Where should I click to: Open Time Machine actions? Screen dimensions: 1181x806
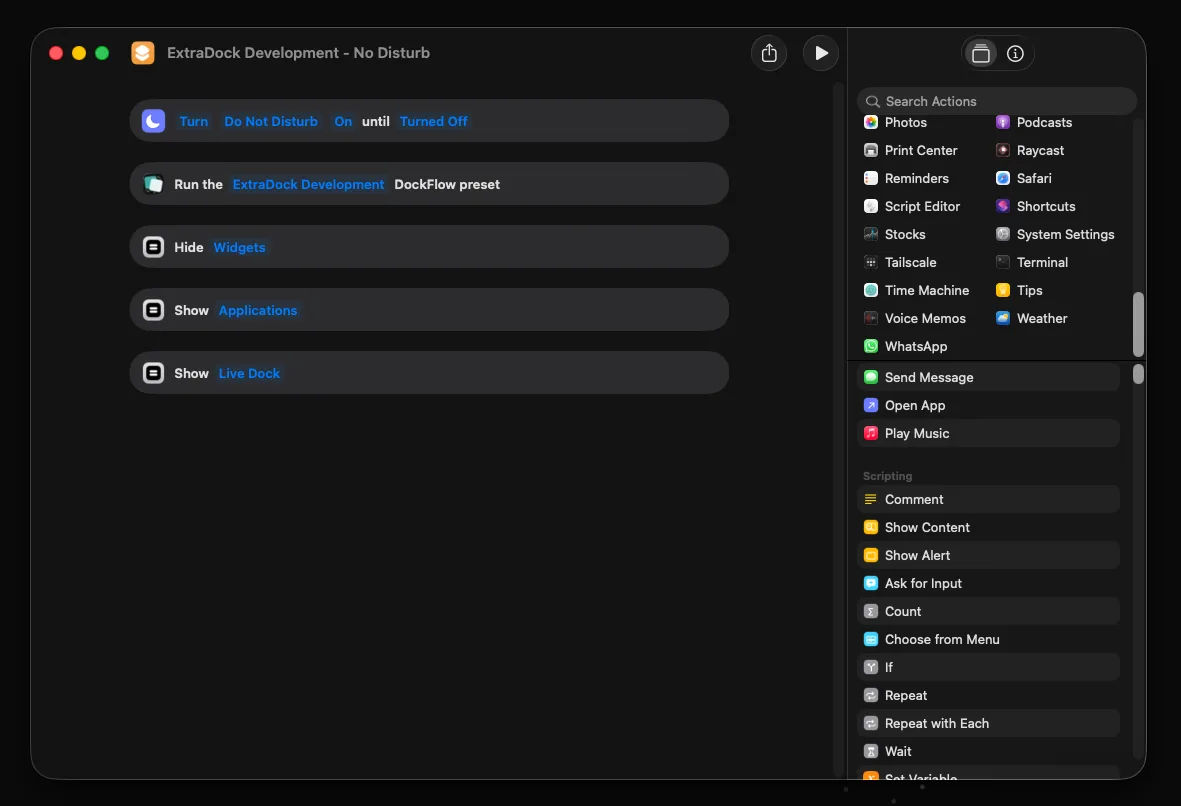point(917,290)
